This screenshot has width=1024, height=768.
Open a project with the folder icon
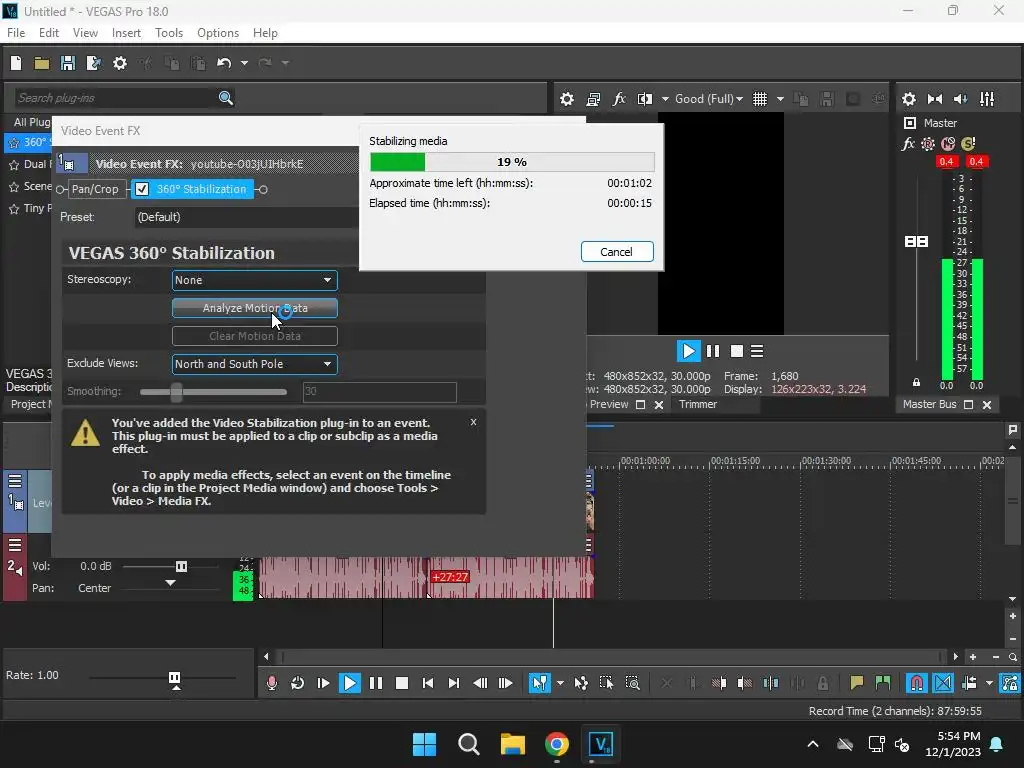pyautogui.click(x=42, y=63)
